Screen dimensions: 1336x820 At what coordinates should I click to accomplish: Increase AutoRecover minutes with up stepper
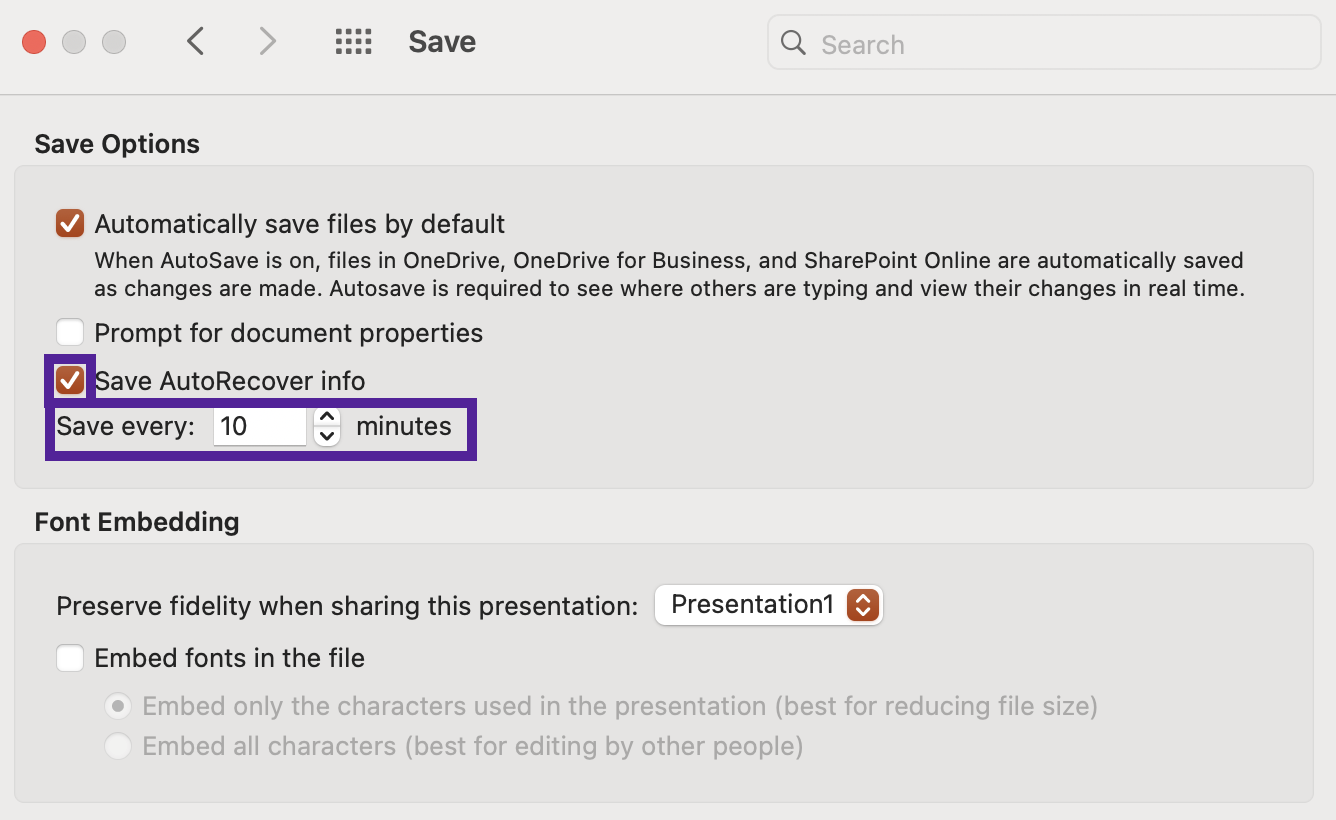click(x=327, y=417)
